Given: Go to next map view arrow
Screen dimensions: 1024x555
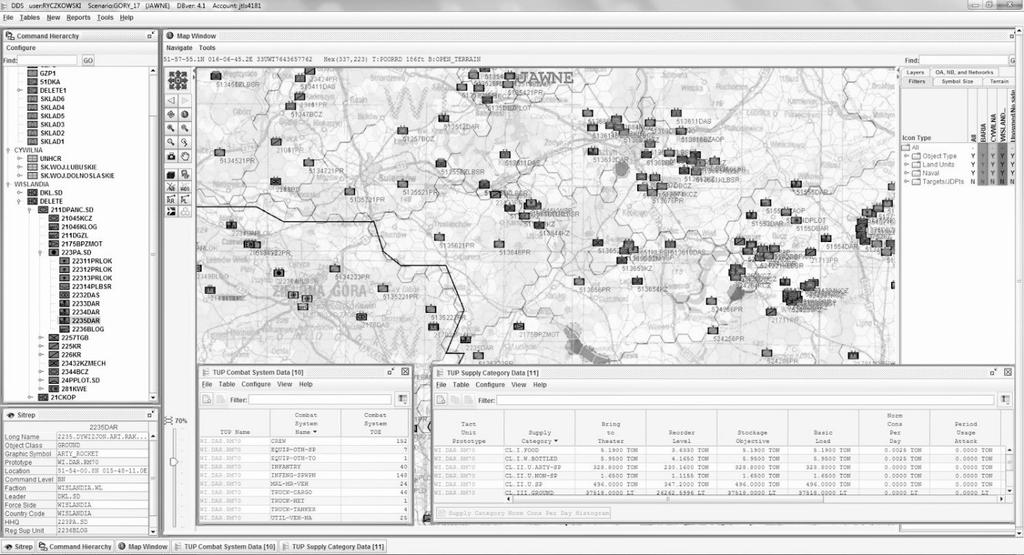Looking at the screenshot, I should click(x=185, y=100).
